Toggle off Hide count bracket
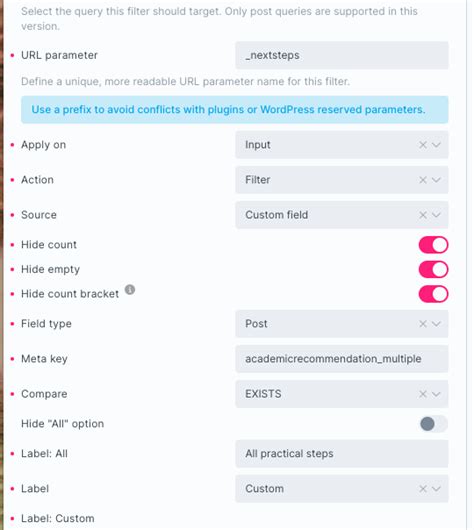 [x=433, y=294]
